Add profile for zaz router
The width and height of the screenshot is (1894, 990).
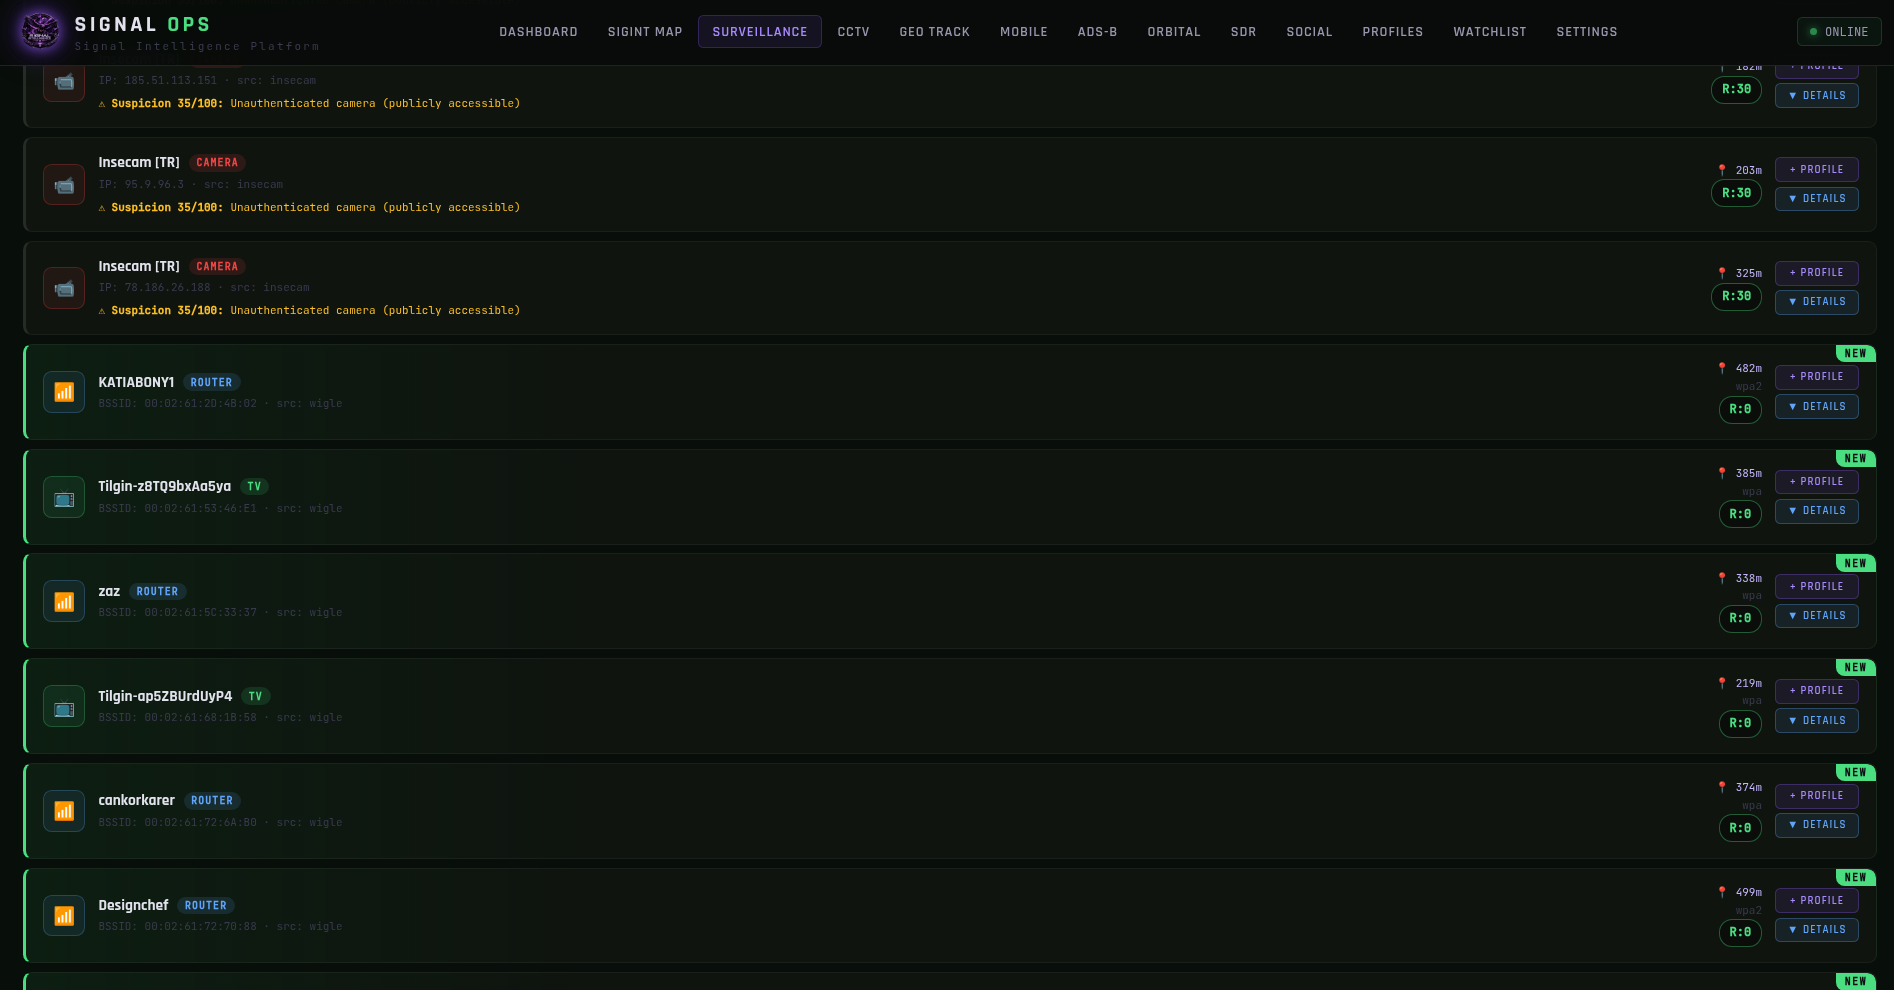pyautogui.click(x=1816, y=587)
